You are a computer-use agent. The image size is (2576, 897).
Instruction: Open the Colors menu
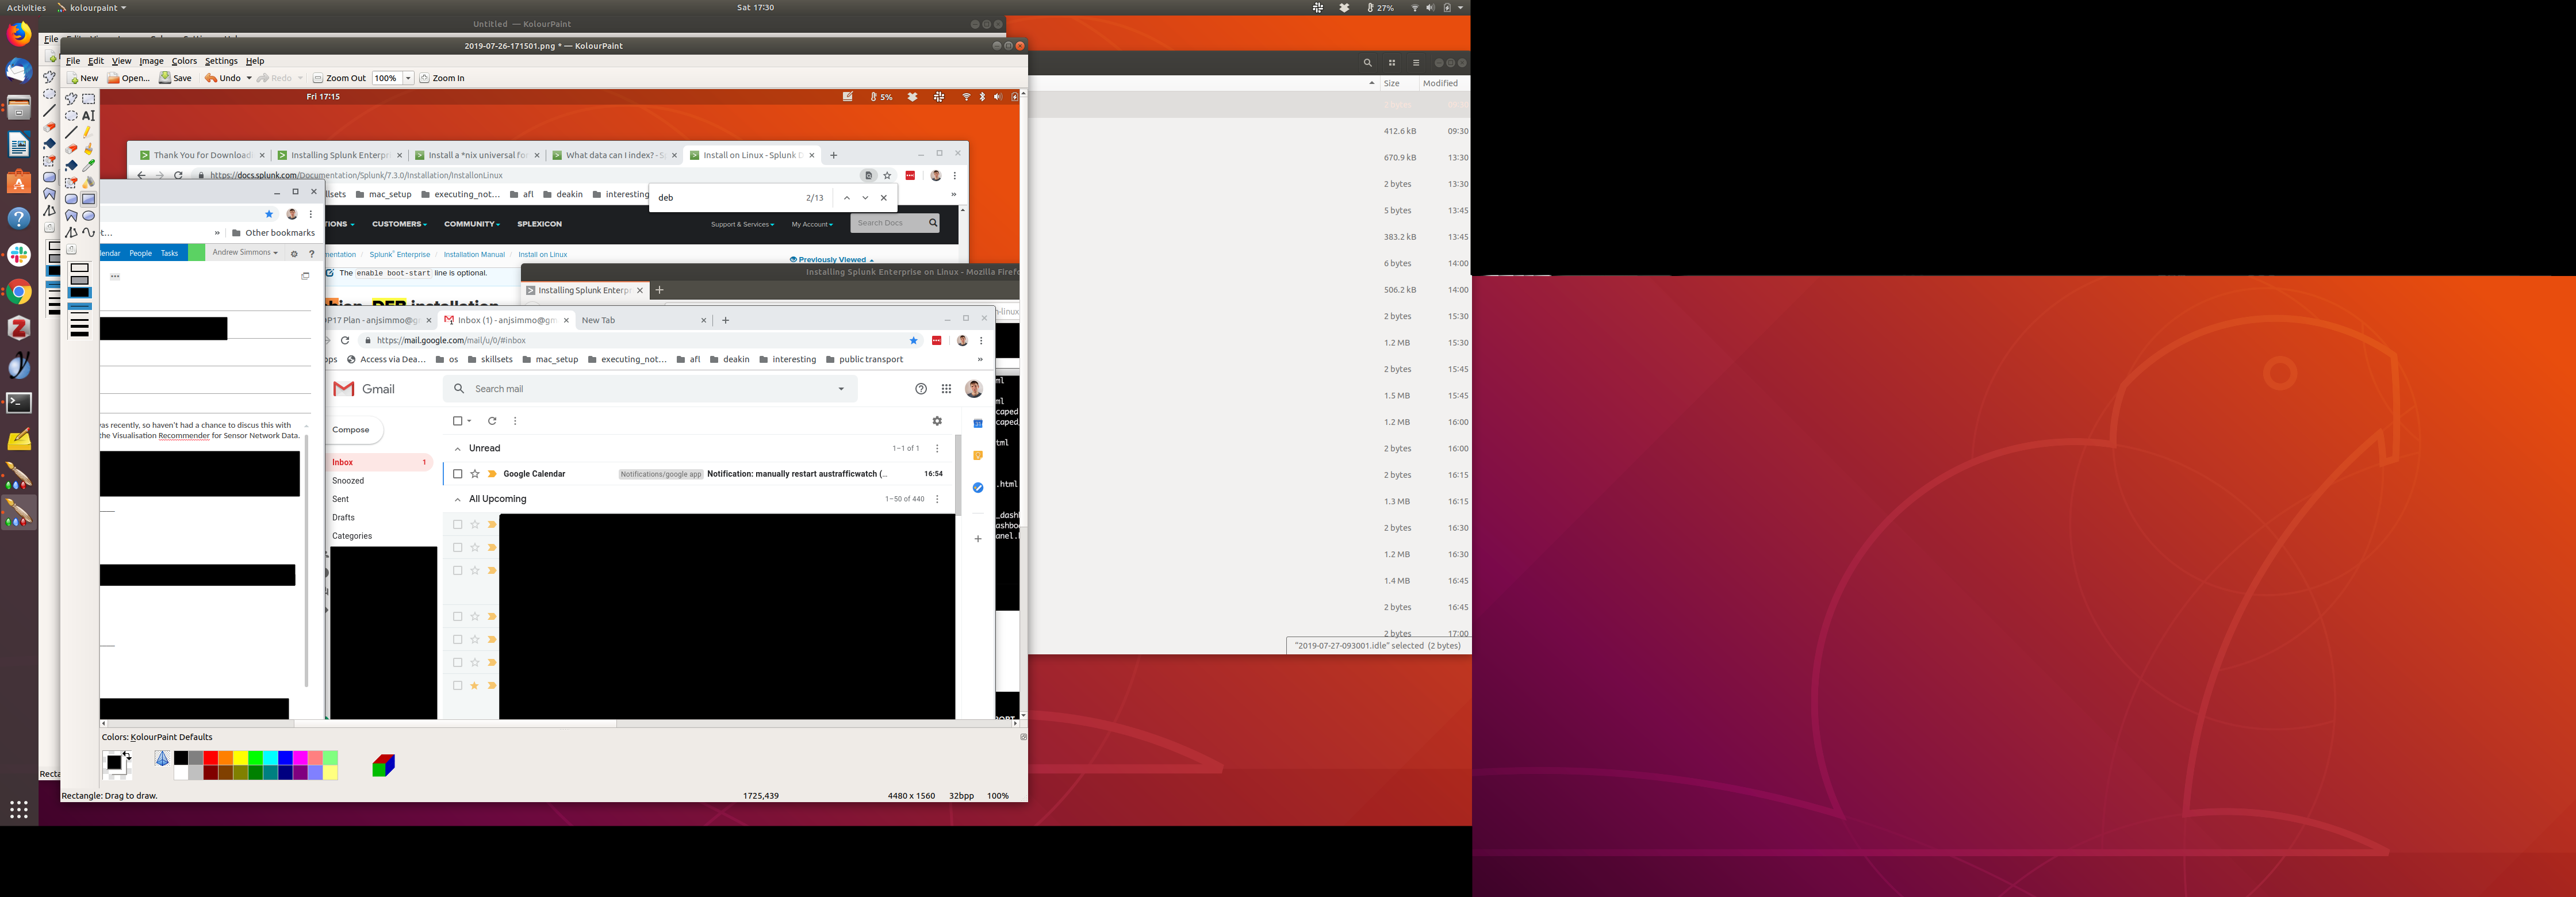click(184, 61)
